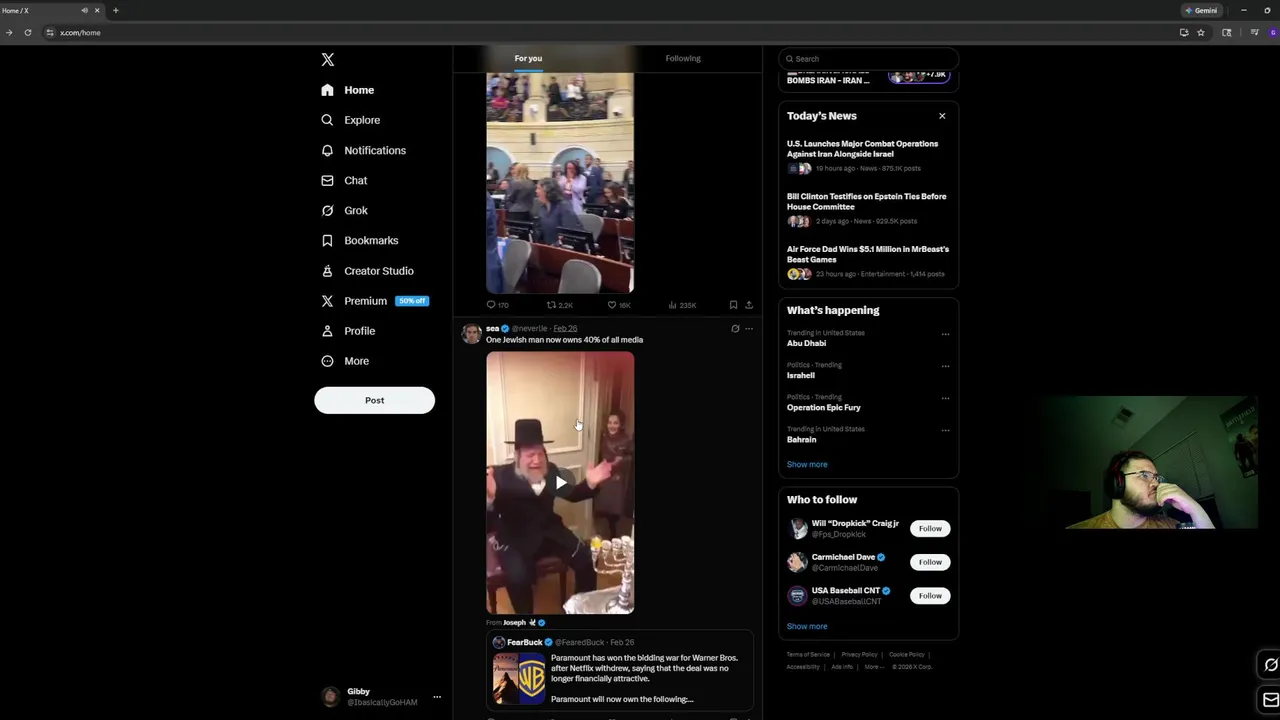Open Creator Studio
The width and height of the screenshot is (1280, 720).
367,271
